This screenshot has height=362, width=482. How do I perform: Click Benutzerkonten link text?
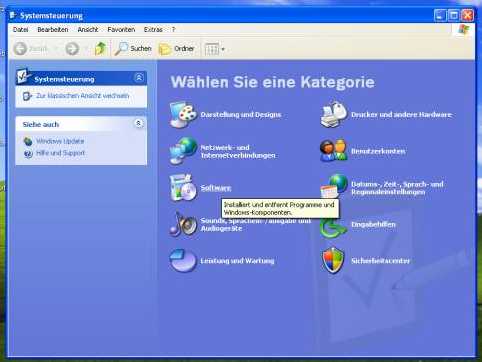tap(378, 151)
